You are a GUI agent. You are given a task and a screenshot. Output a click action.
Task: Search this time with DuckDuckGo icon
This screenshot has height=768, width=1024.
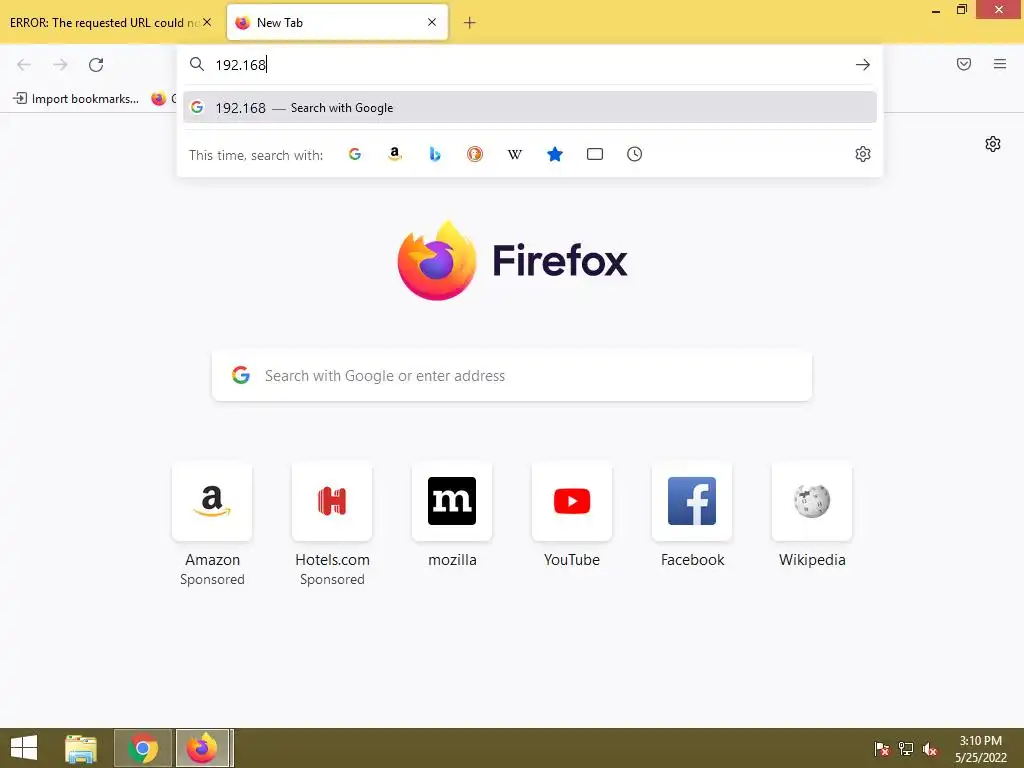pos(475,154)
